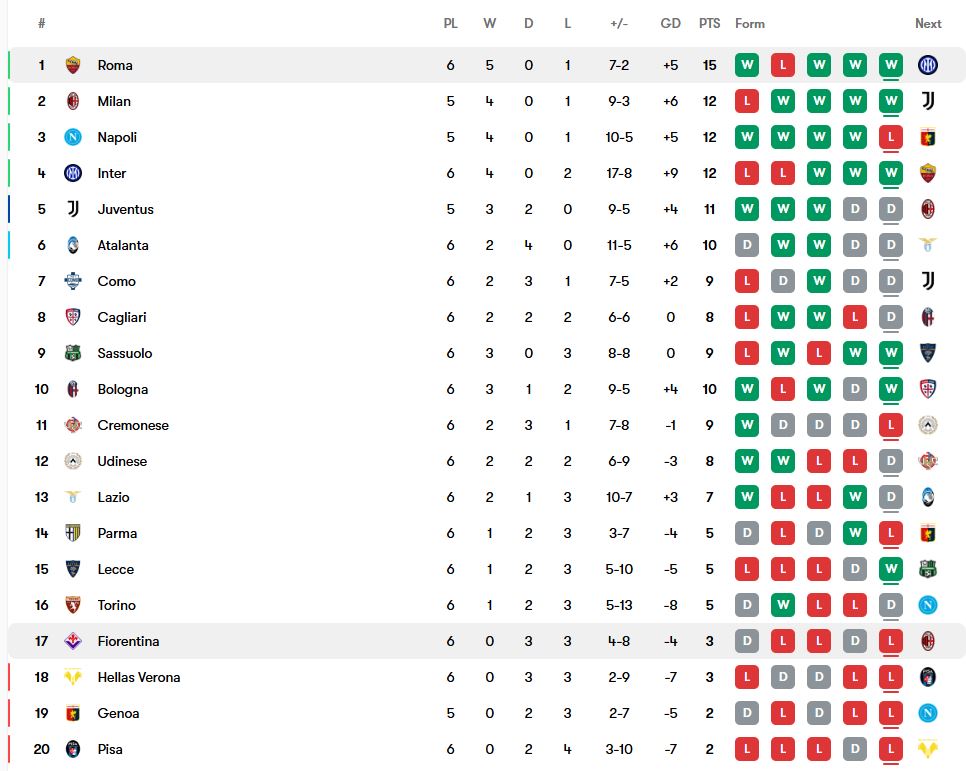Open the Atalanta team link
Image resolution: width=966 pixels, height=771 pixels.
click(x=123, y=245)
